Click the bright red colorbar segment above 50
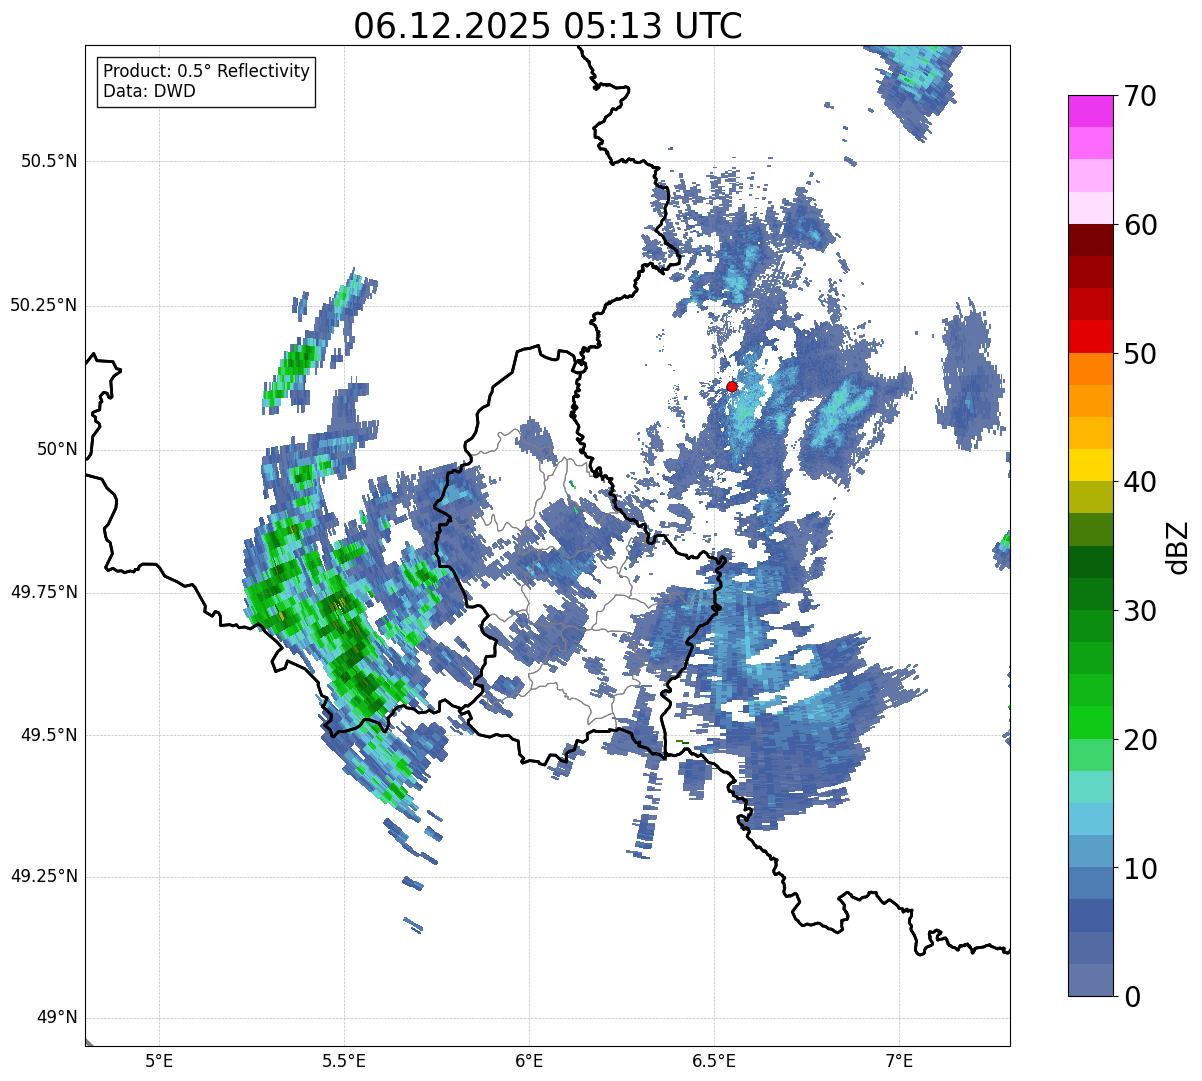The height and width of the screenshot is (1081, 1202). [1091, 336]
